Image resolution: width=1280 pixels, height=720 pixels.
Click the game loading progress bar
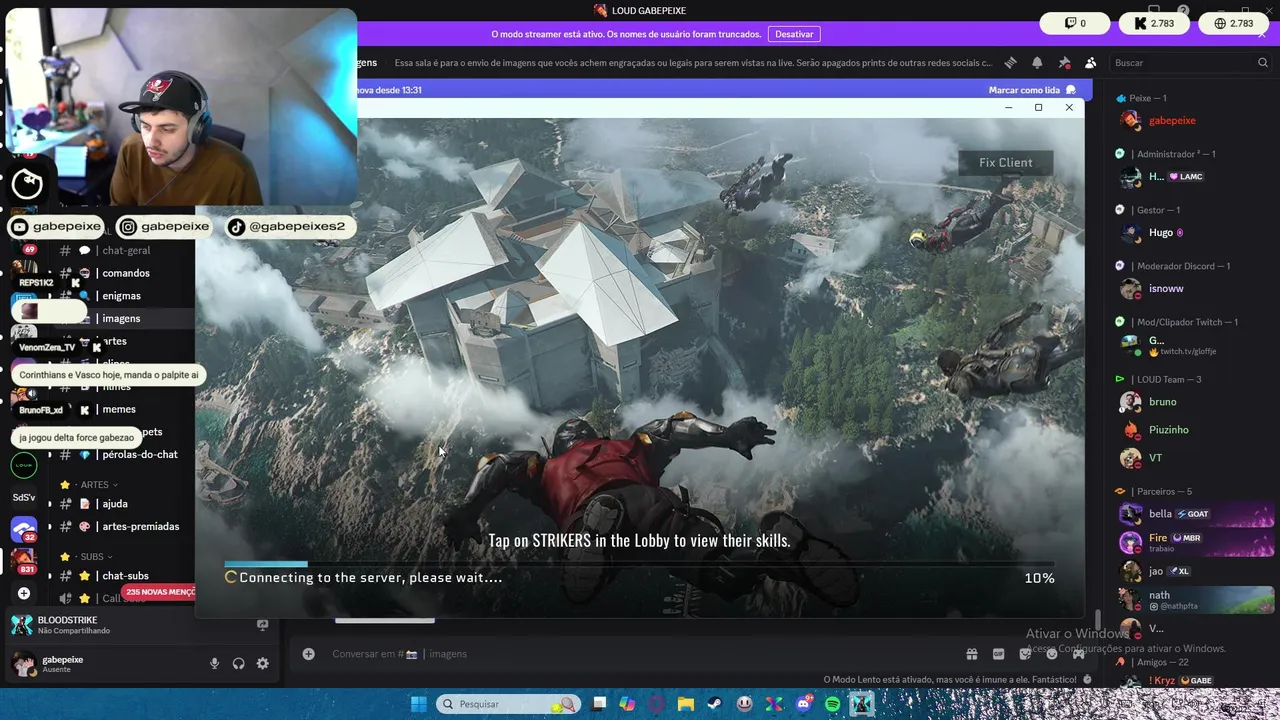coord(639,564)
